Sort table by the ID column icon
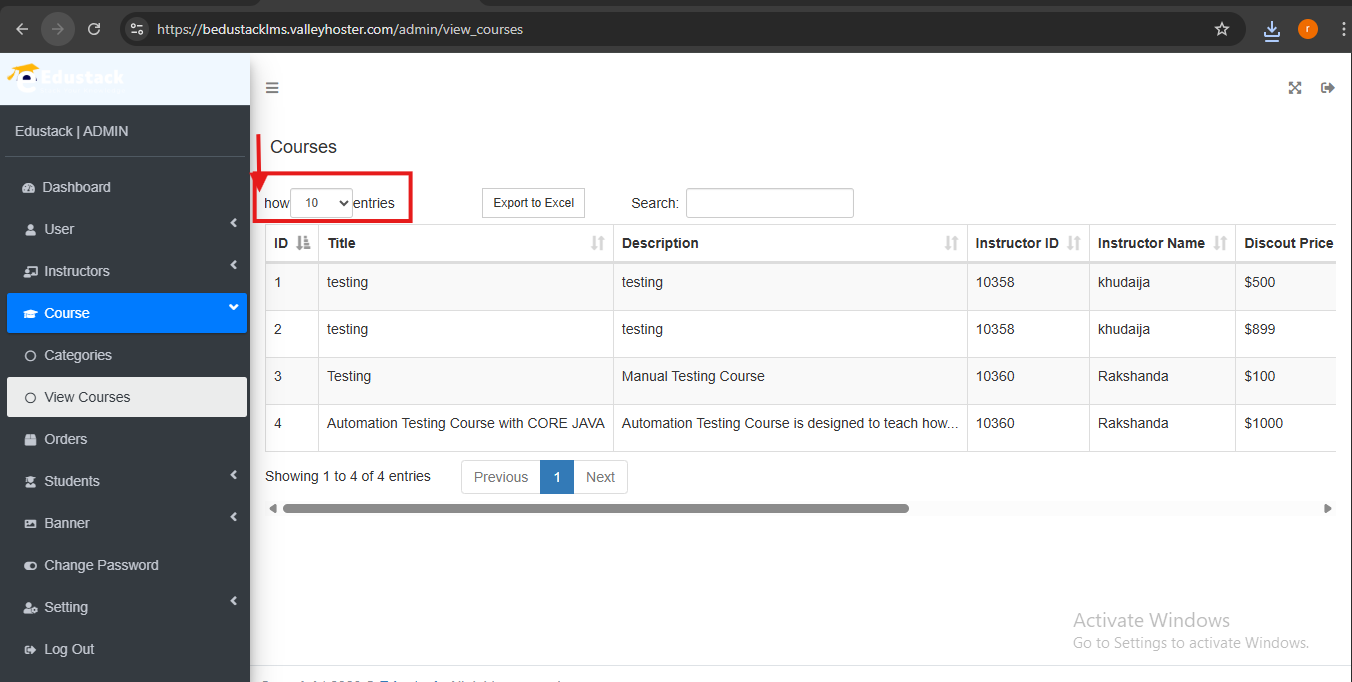This screenshot has width=1352, height=682. click(304, 243)
